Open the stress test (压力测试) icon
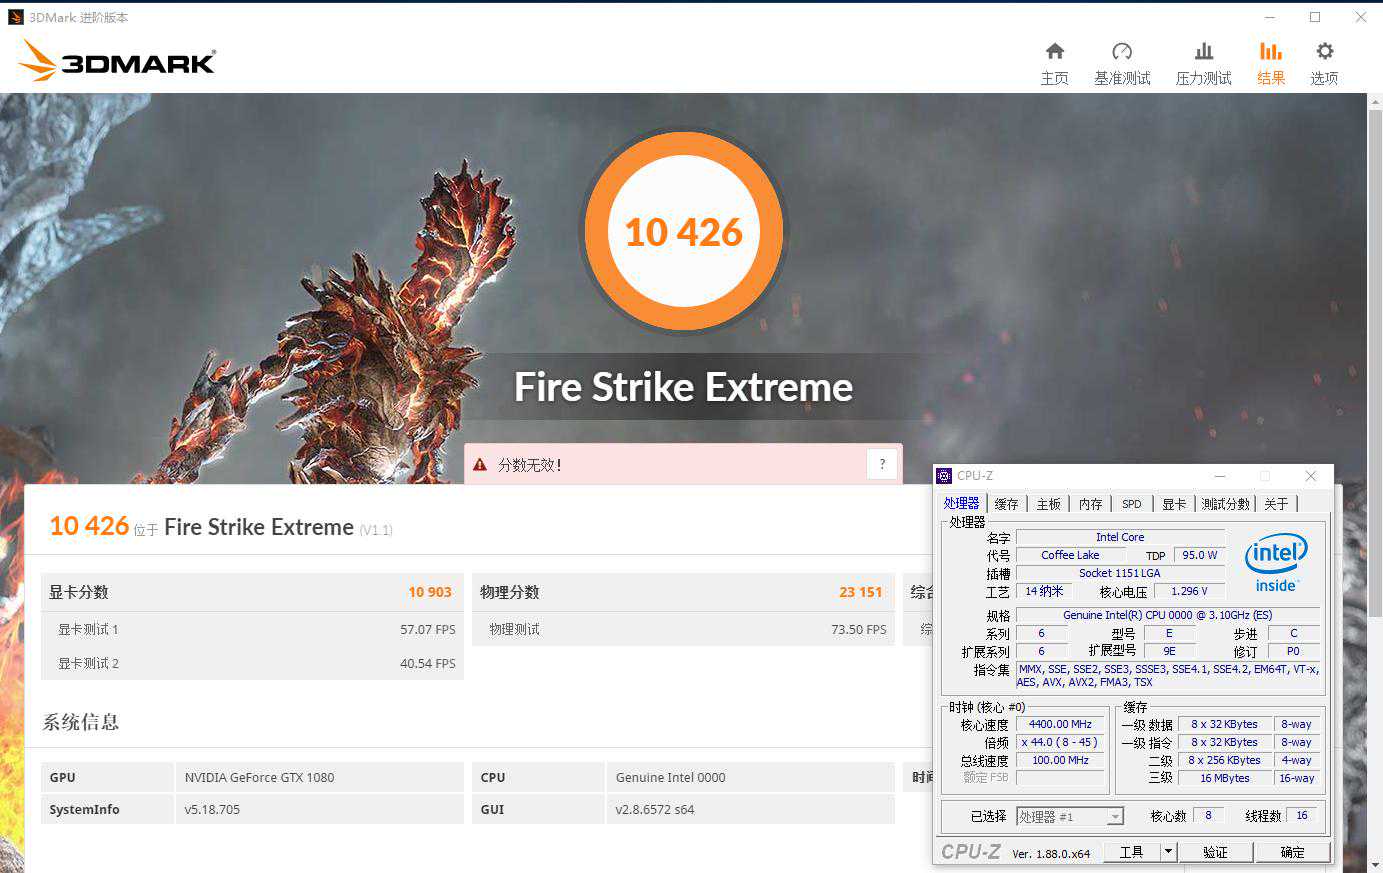This screenshot has height=873, width=1383. [1203, 52]
